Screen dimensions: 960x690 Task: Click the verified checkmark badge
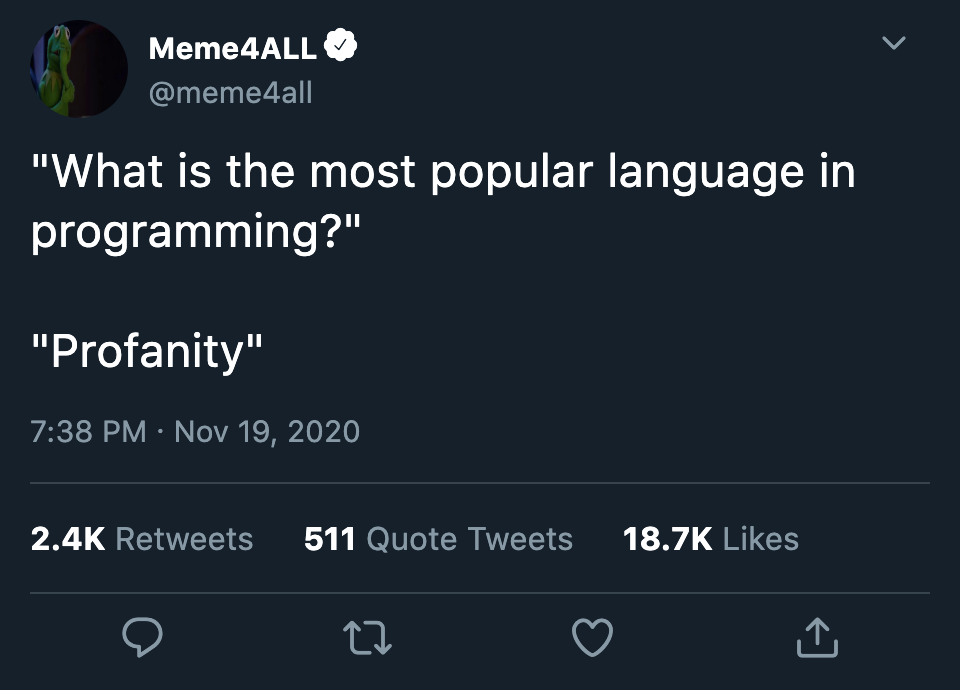click(x=340, y=45)
